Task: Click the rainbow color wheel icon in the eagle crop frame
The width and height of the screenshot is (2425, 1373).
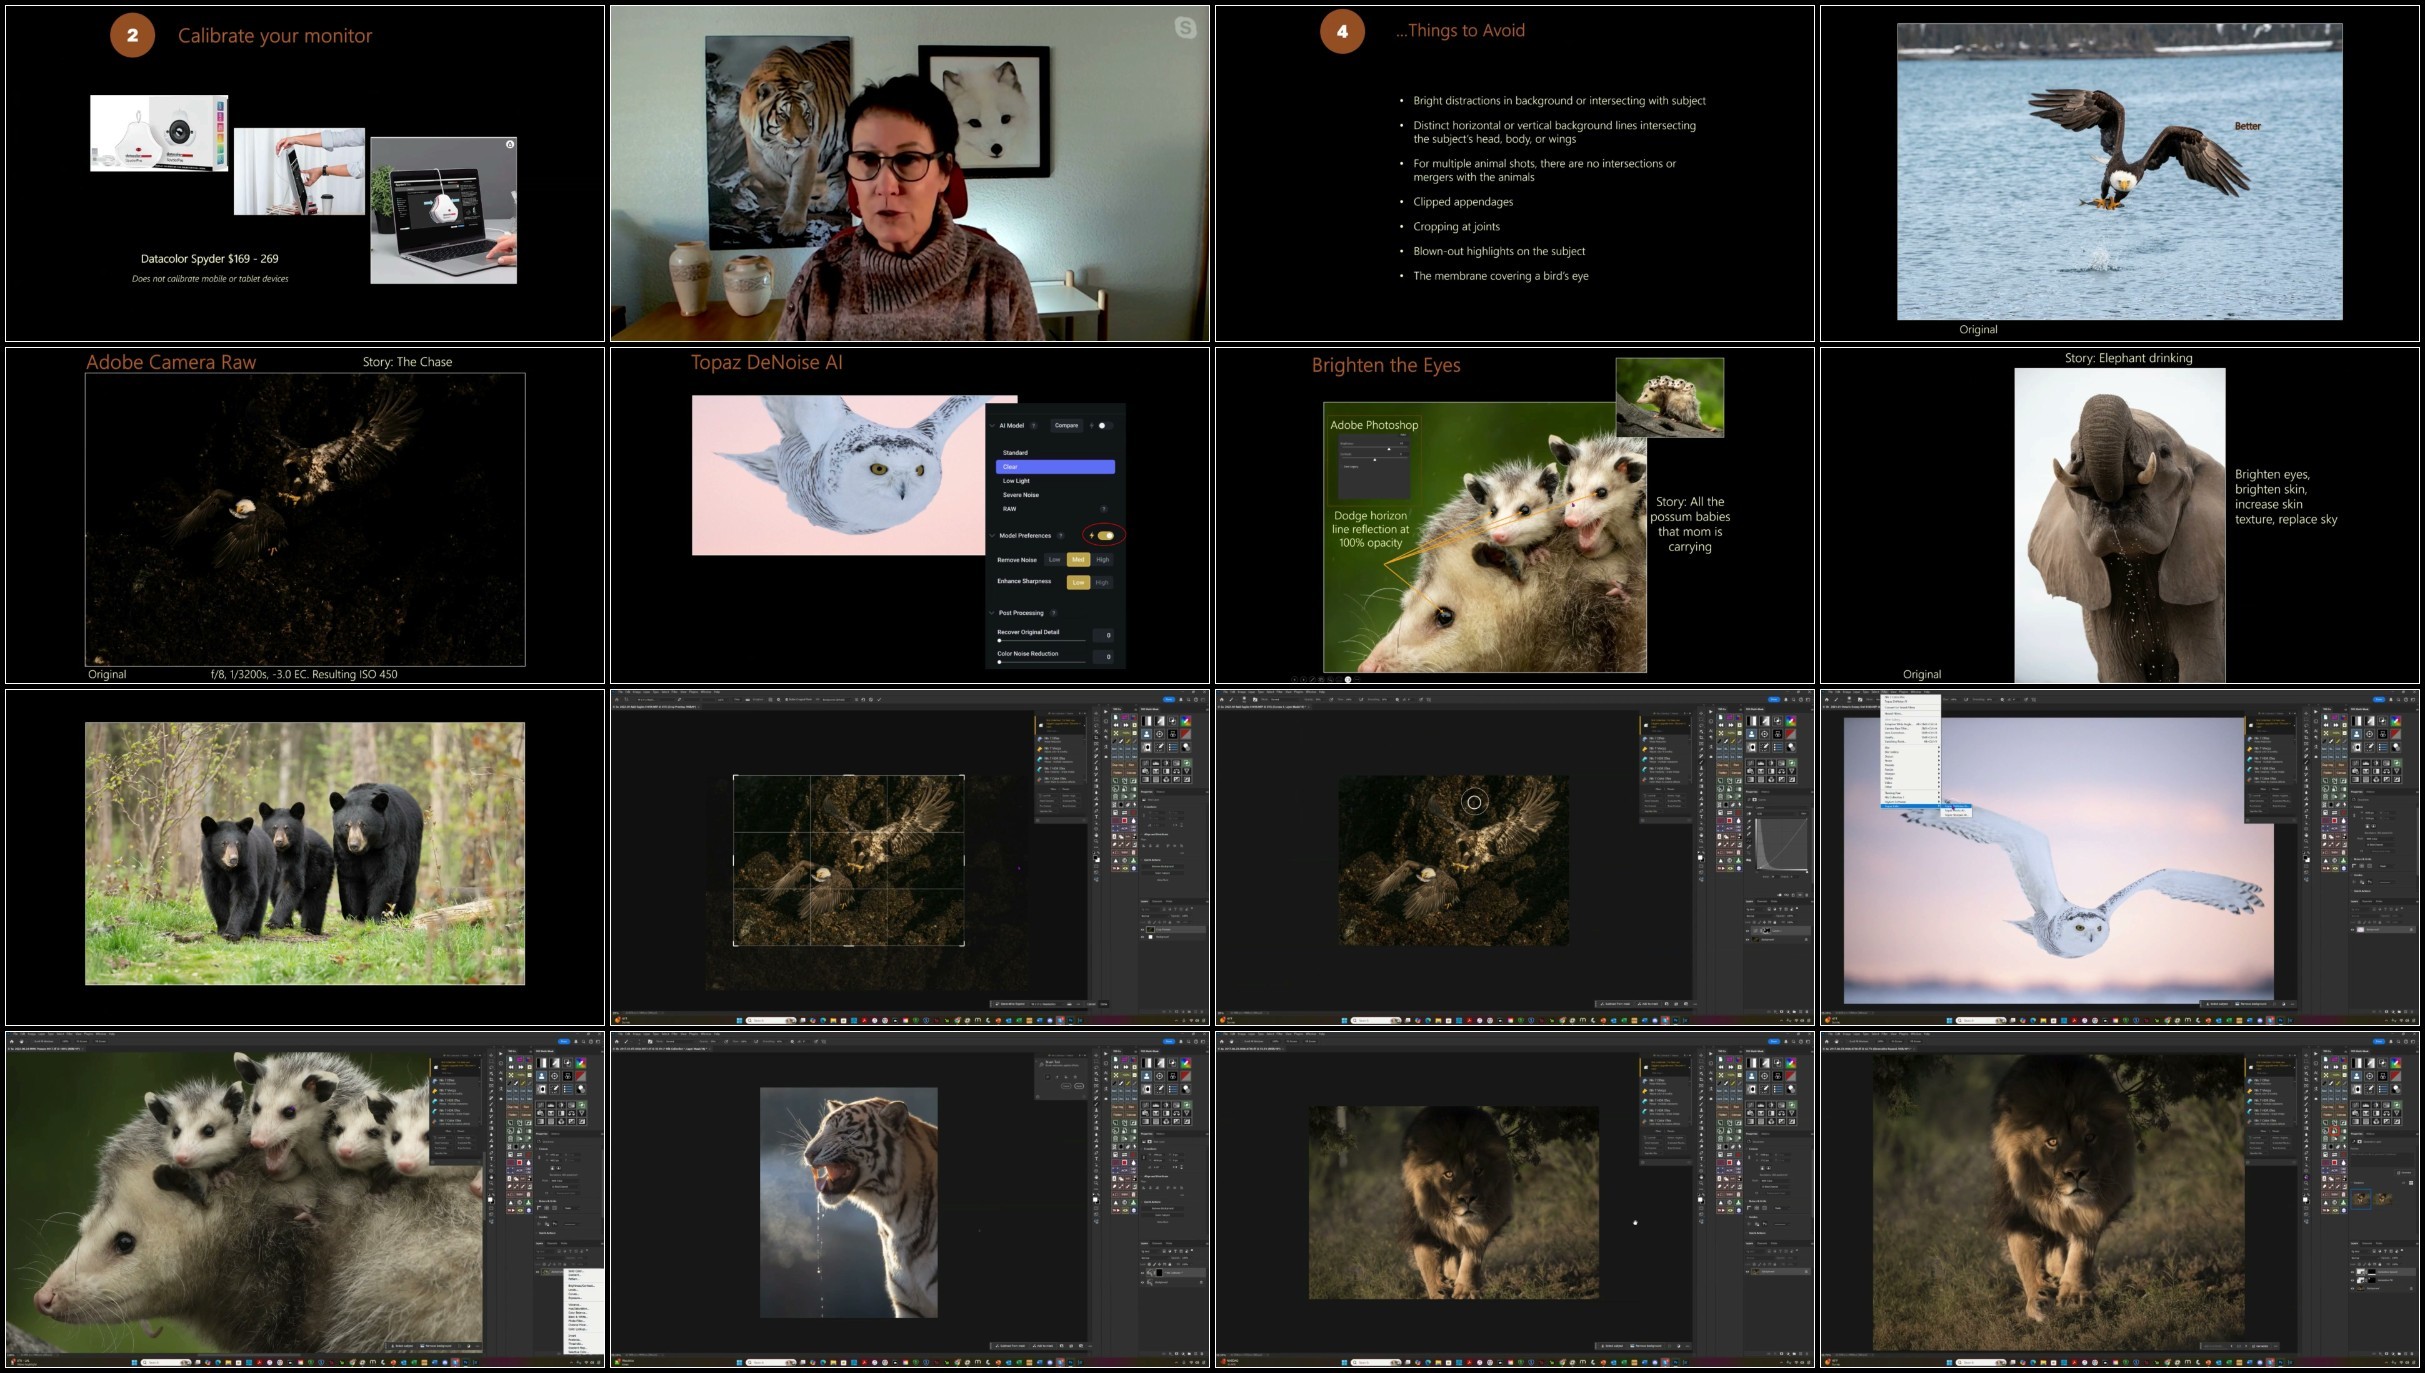Action: click(1186, 721)
